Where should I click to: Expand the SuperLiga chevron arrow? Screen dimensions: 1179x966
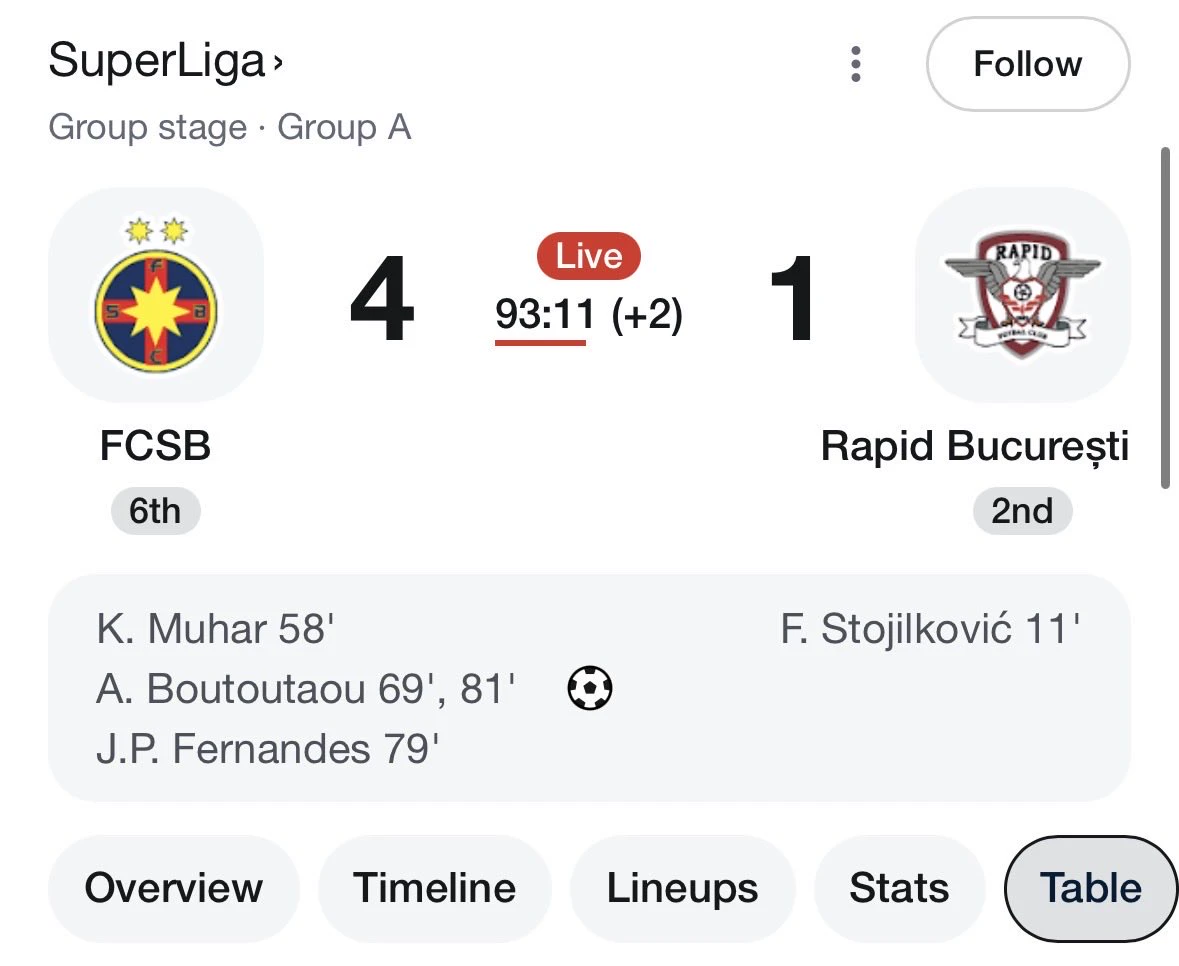[x=278, y=62]
